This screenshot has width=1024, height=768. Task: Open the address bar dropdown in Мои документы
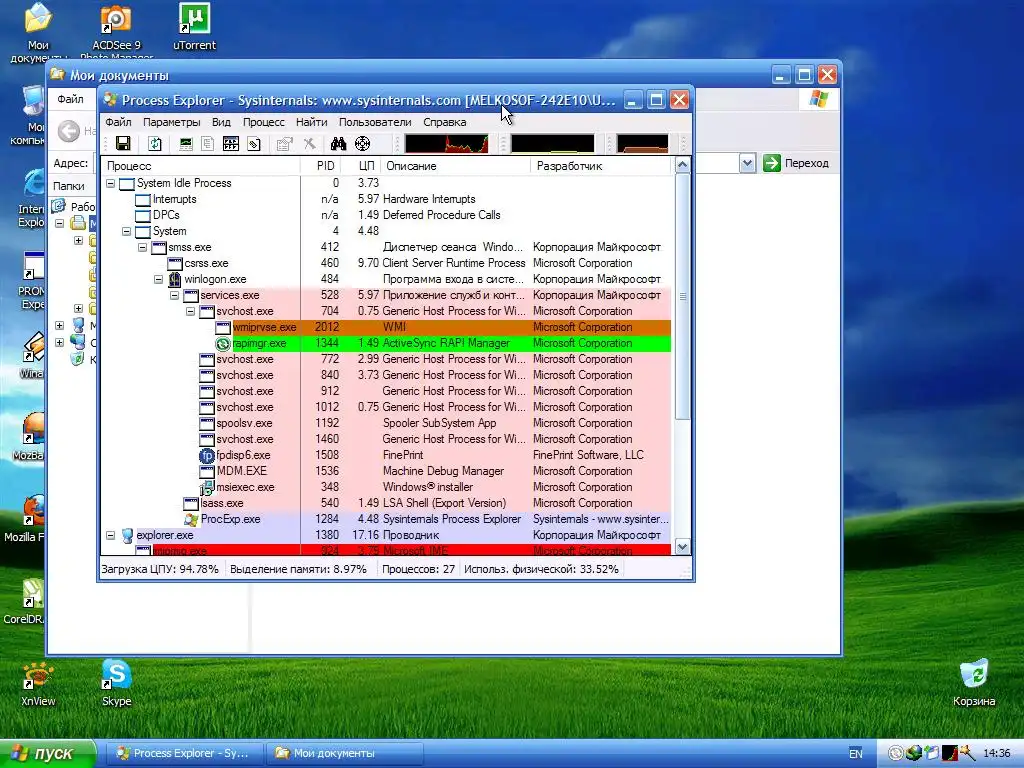[748, 163]
